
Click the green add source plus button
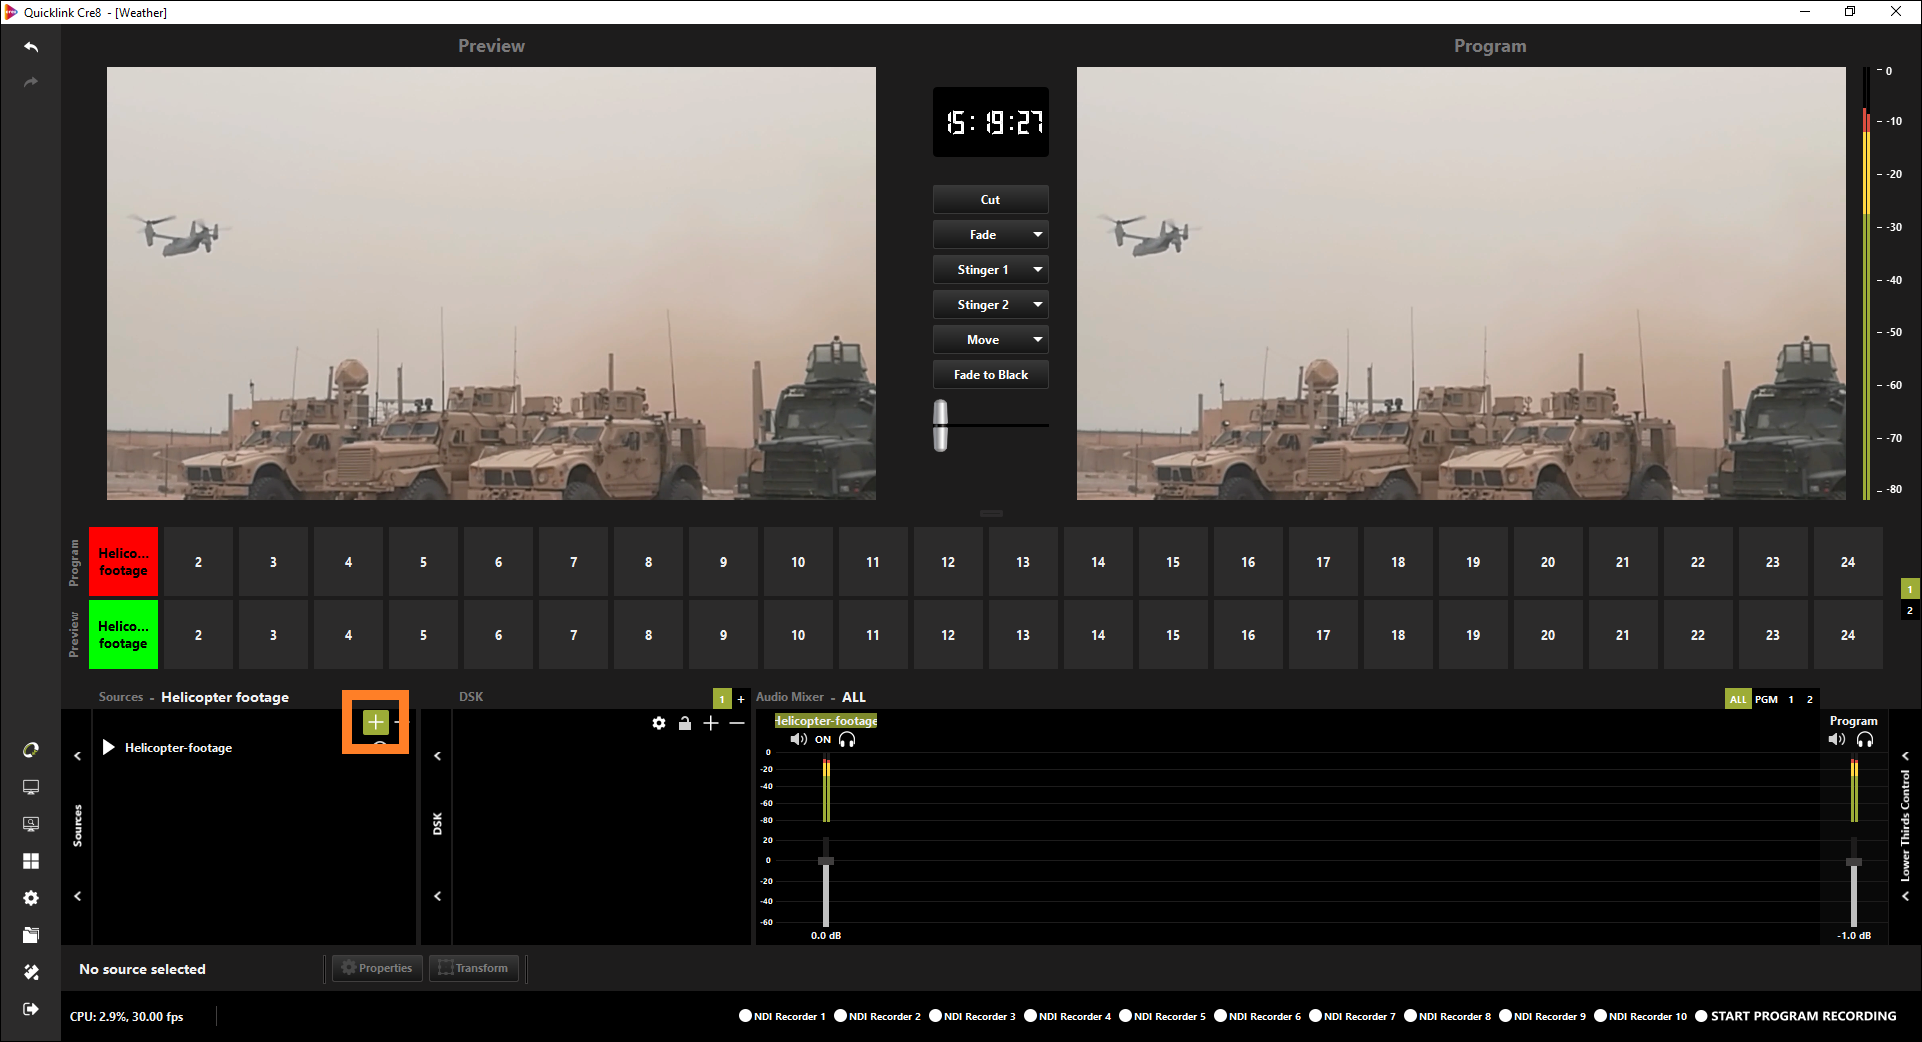(x=375, y=721)
